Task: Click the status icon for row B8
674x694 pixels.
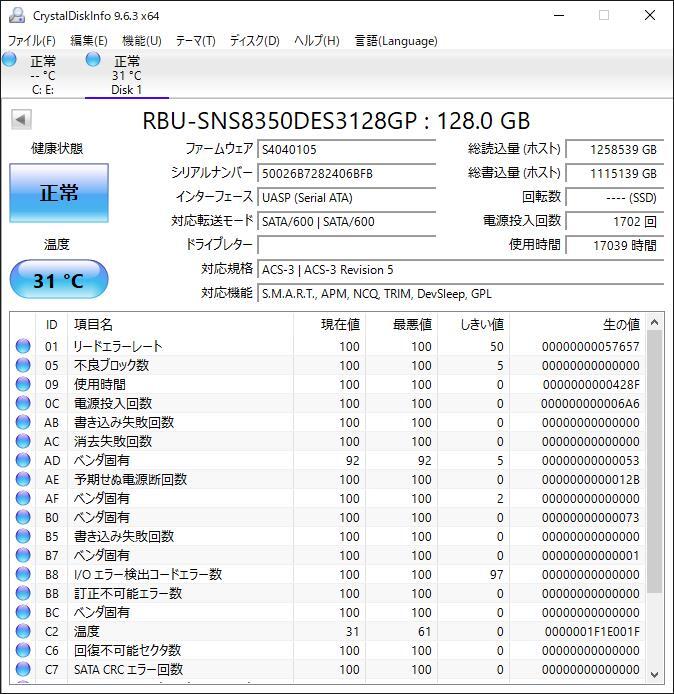Action: point(23,574)
